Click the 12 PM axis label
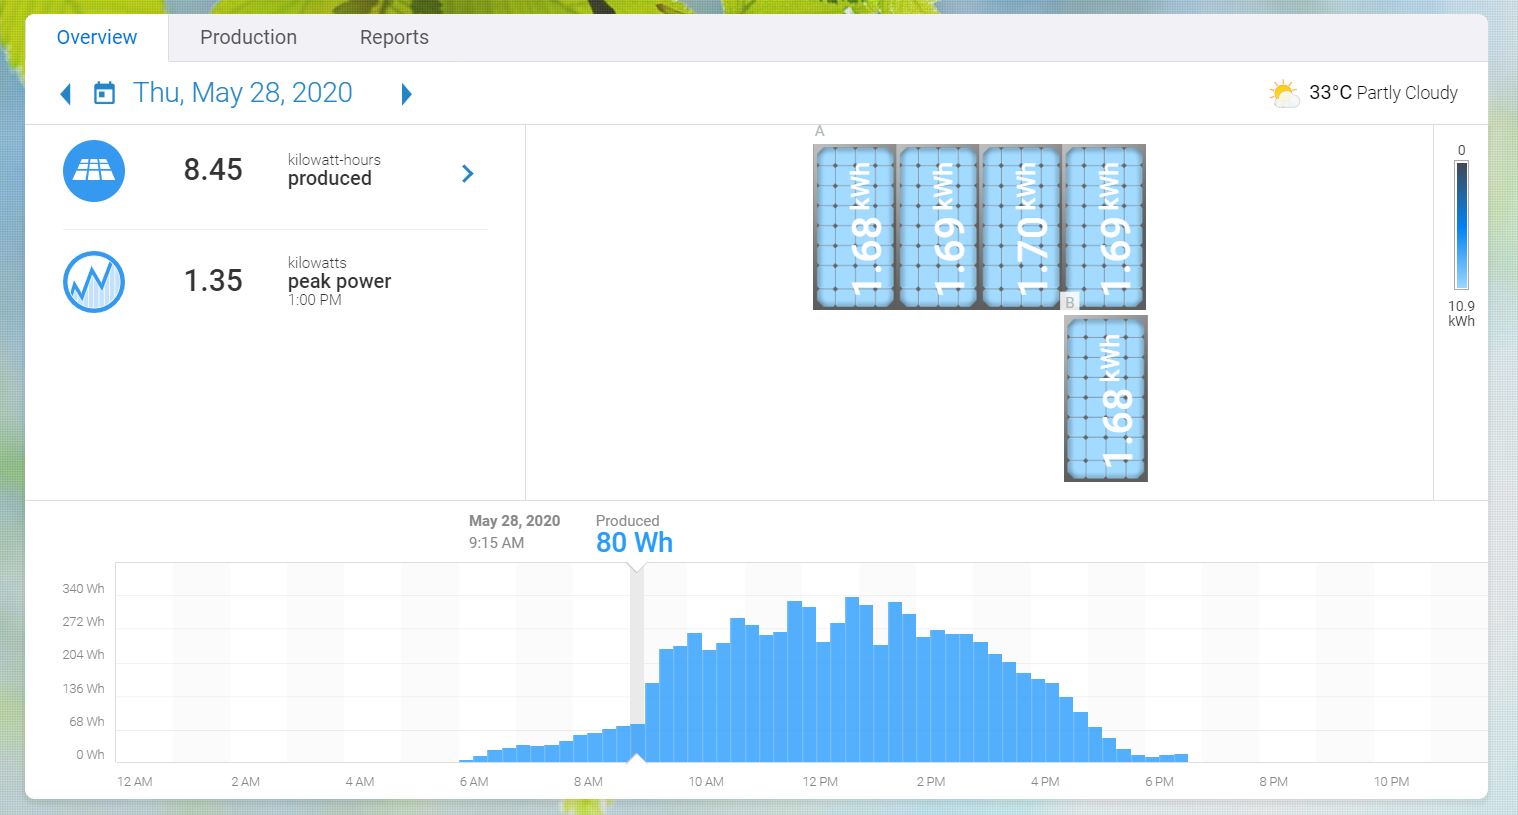 click(820, 782)
